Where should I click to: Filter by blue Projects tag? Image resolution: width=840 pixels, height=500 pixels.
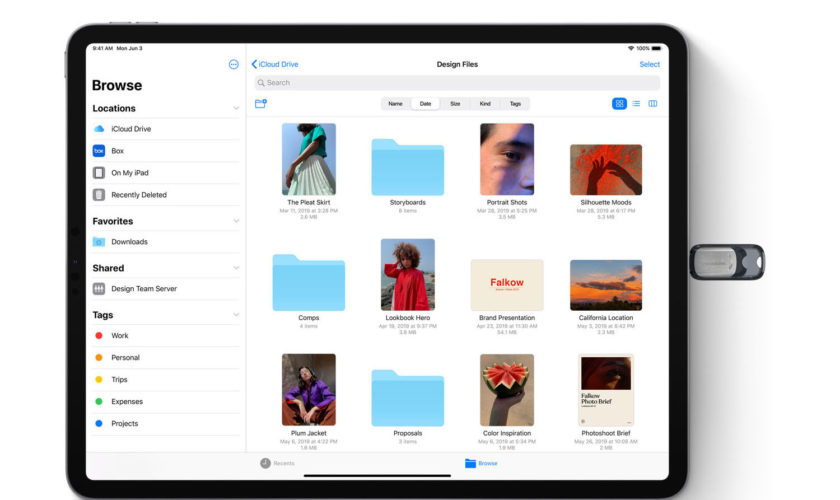[x=99, y=424]
